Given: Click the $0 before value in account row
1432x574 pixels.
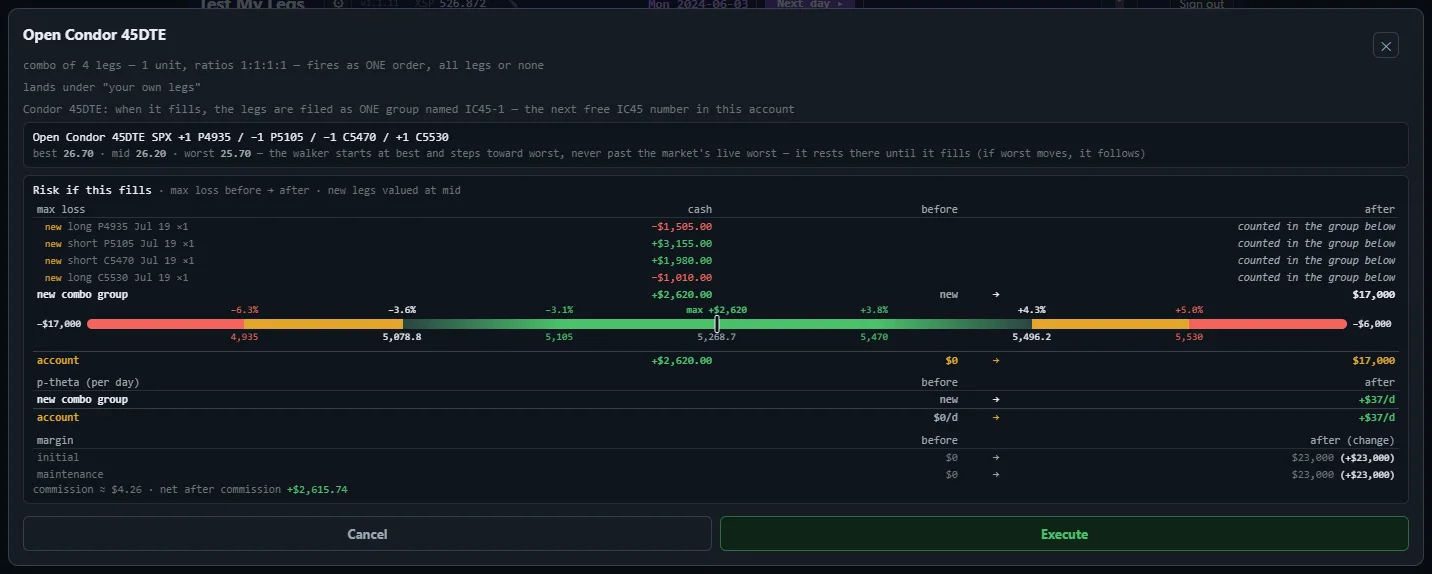Looking at the screenshot, I should point(951,360).
